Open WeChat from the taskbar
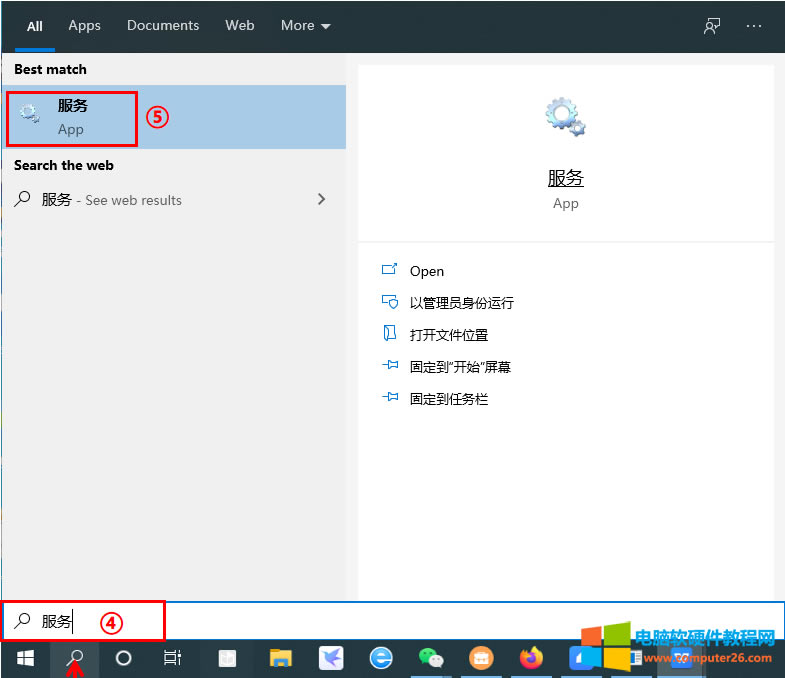Screen dimensions: 785x678 click(431, 658)
